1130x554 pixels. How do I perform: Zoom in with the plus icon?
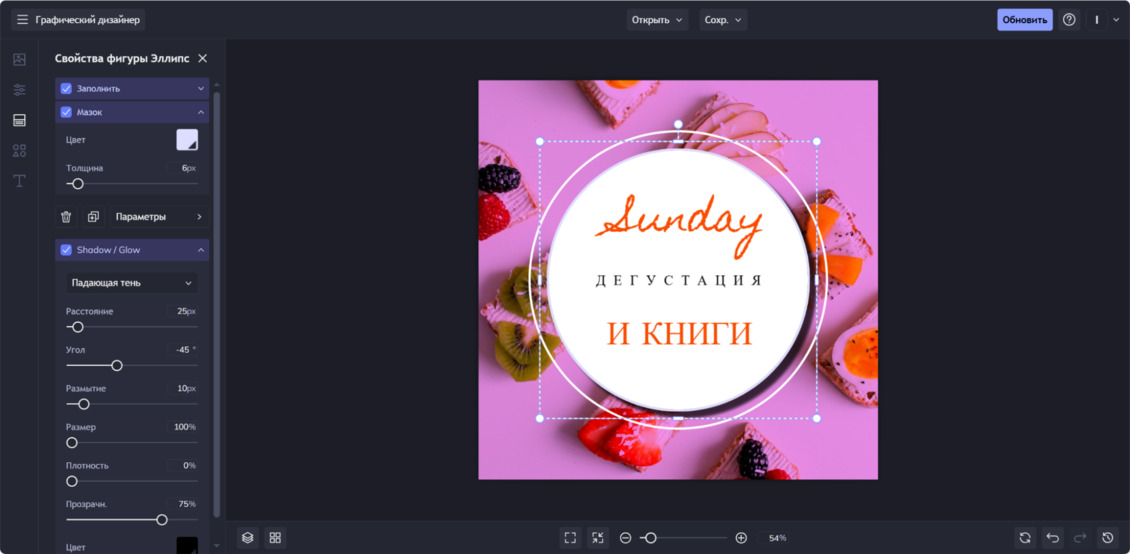pyautogui.click(x=741, y=538)
